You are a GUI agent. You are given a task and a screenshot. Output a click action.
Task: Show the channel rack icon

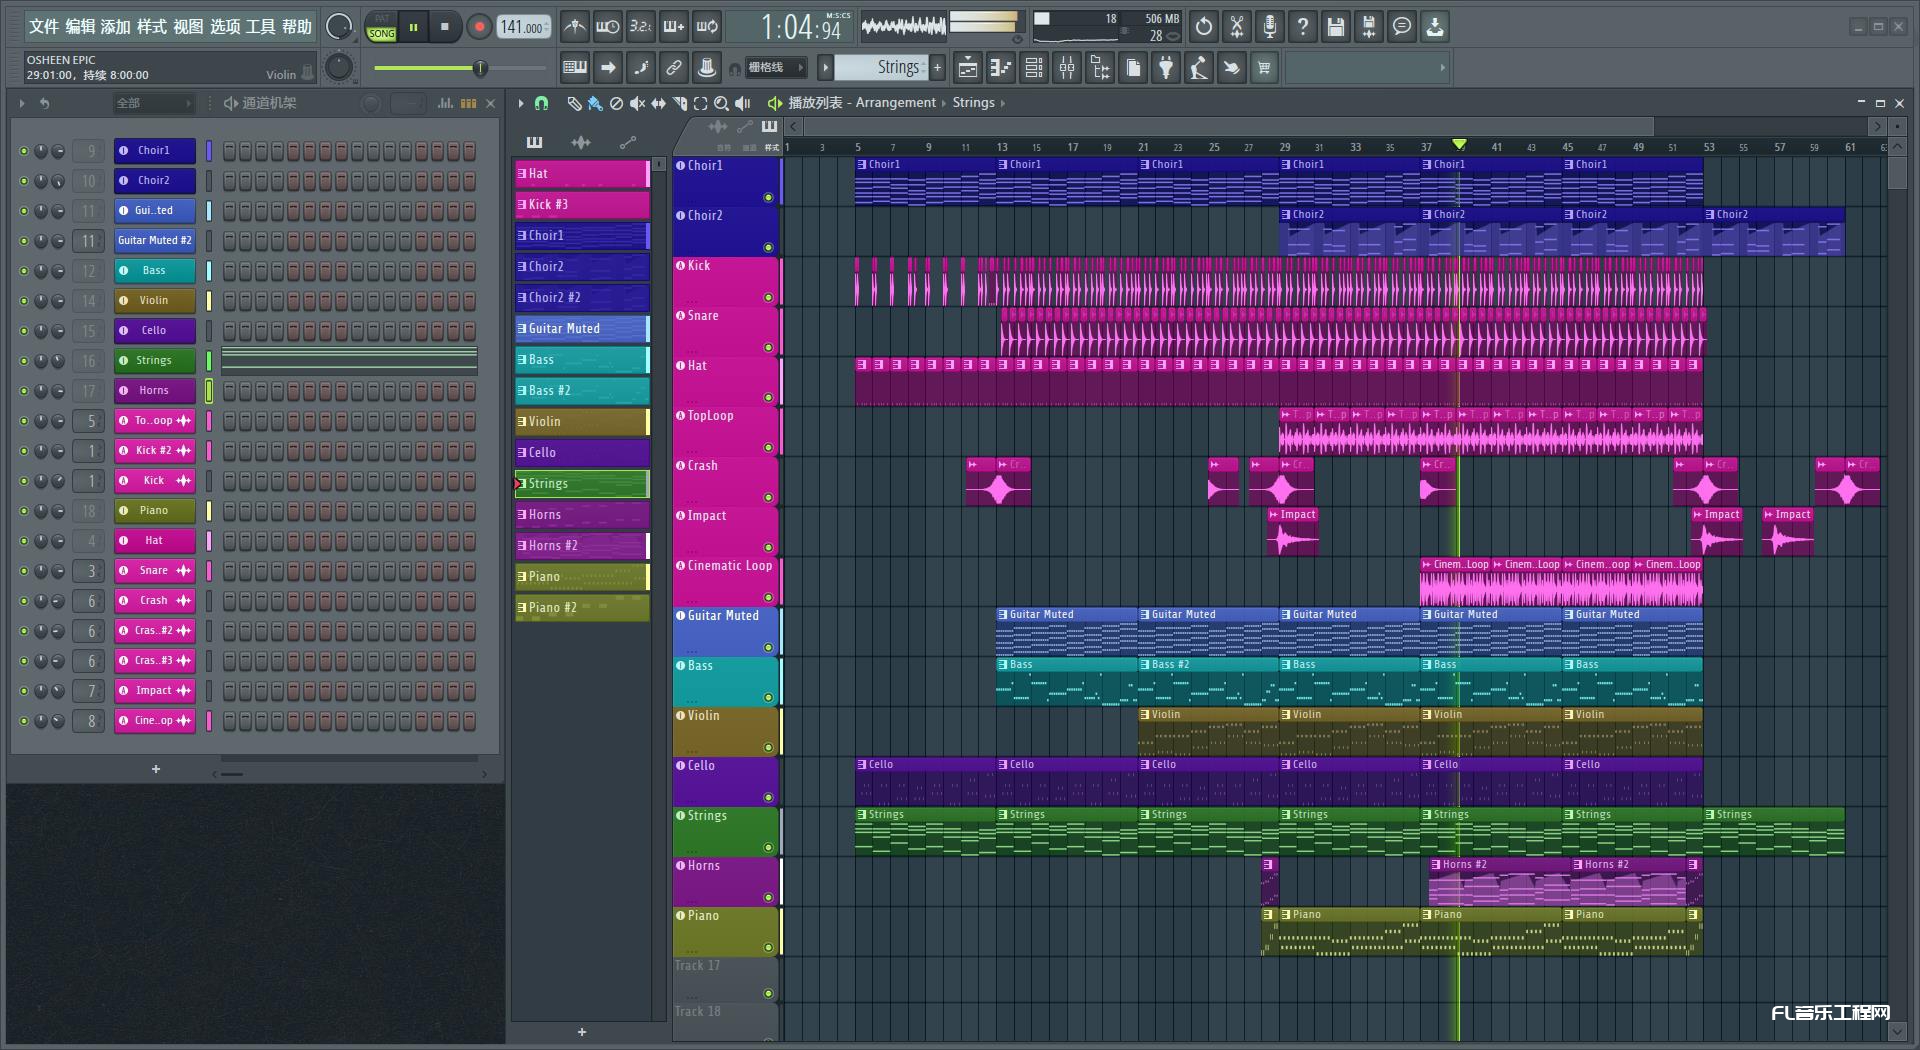[1034, 68]
